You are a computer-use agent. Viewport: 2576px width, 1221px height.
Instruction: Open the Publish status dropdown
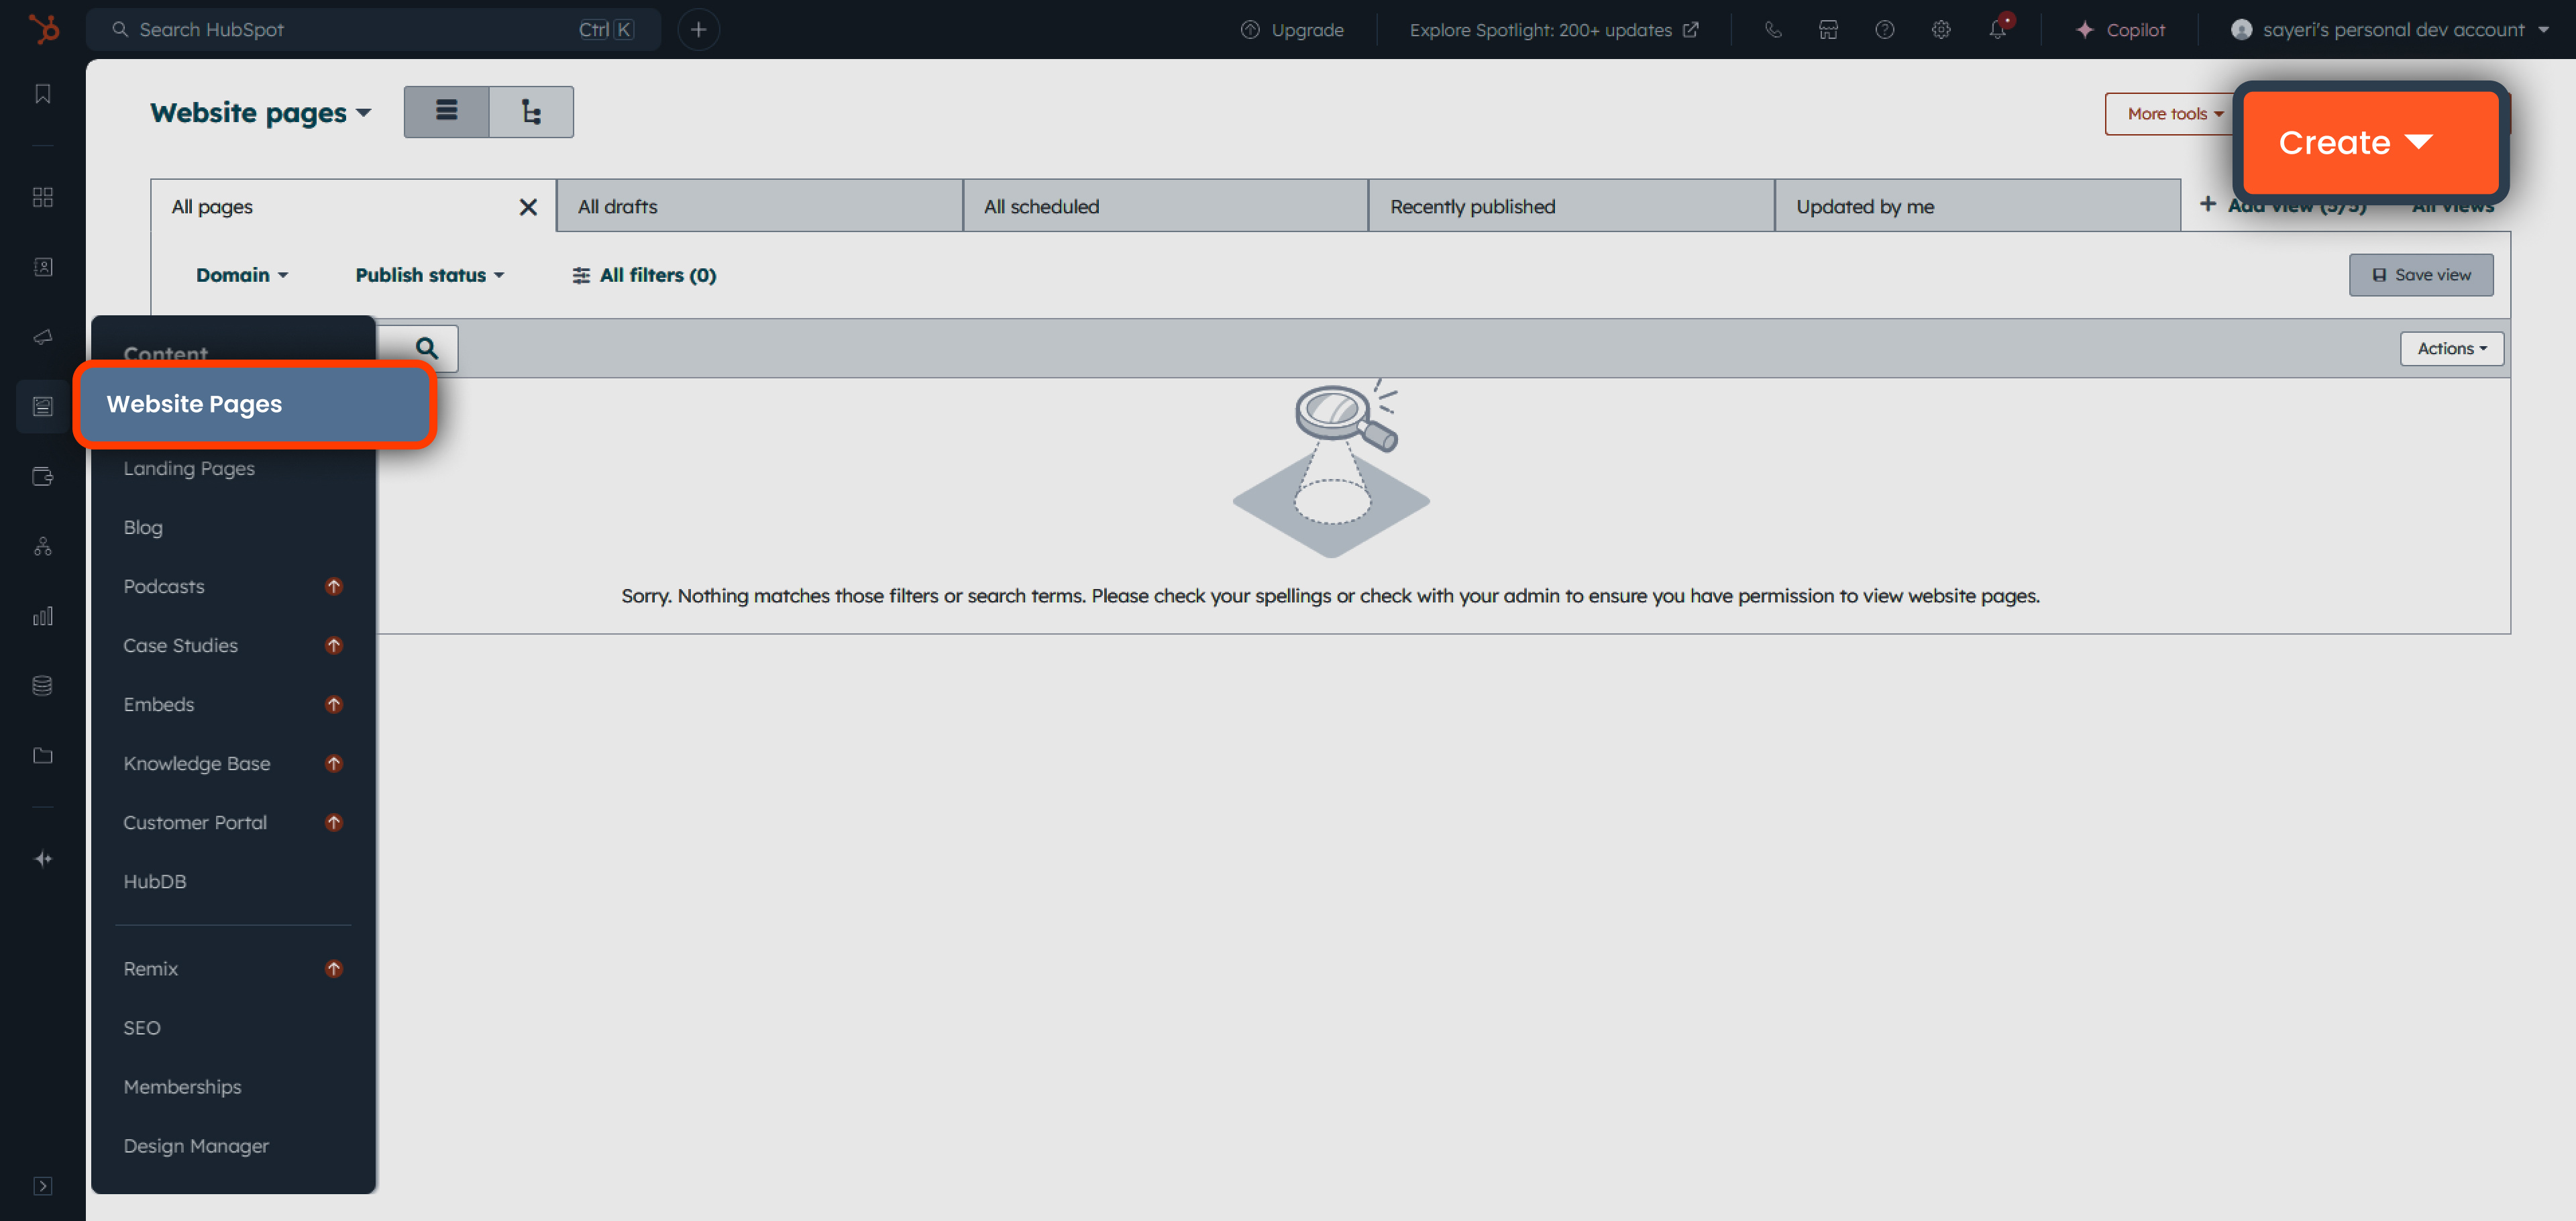click(429, 275)
